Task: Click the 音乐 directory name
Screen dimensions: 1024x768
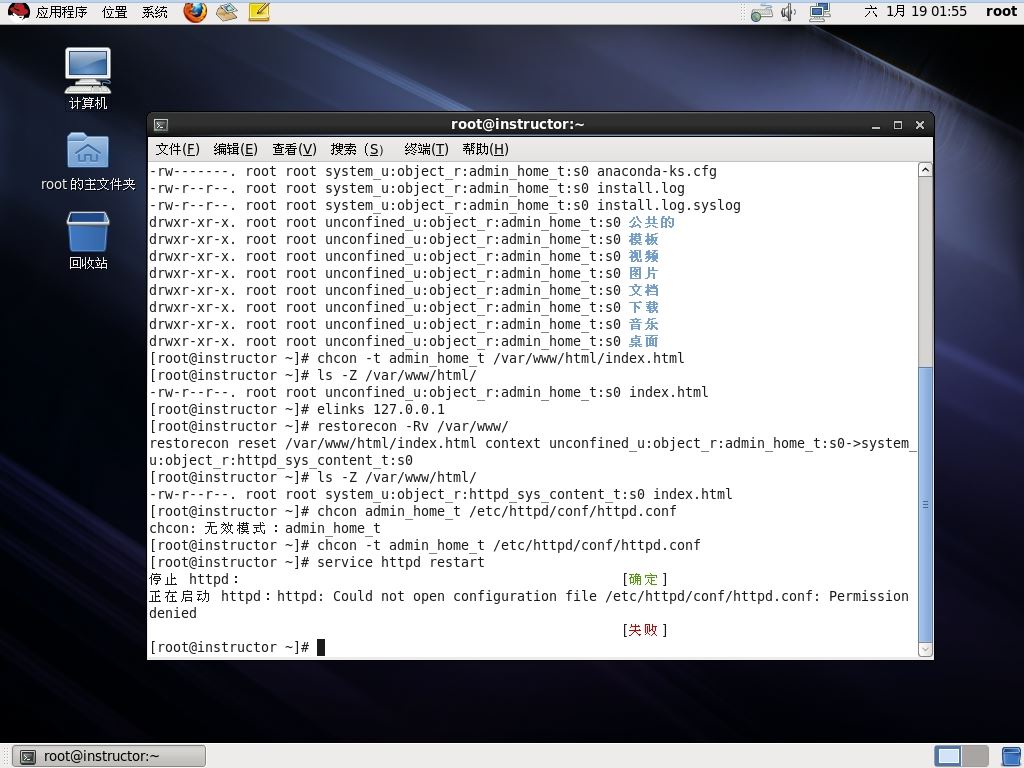Action: click(643, 324)
